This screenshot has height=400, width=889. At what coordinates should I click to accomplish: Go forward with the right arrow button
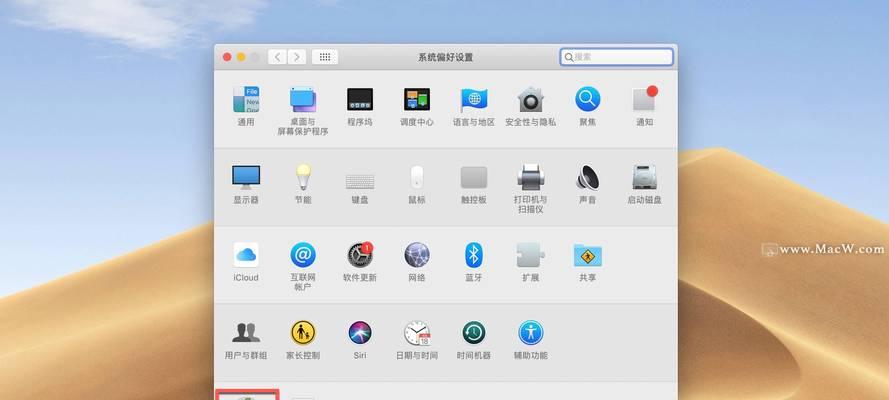click(297, 57)
